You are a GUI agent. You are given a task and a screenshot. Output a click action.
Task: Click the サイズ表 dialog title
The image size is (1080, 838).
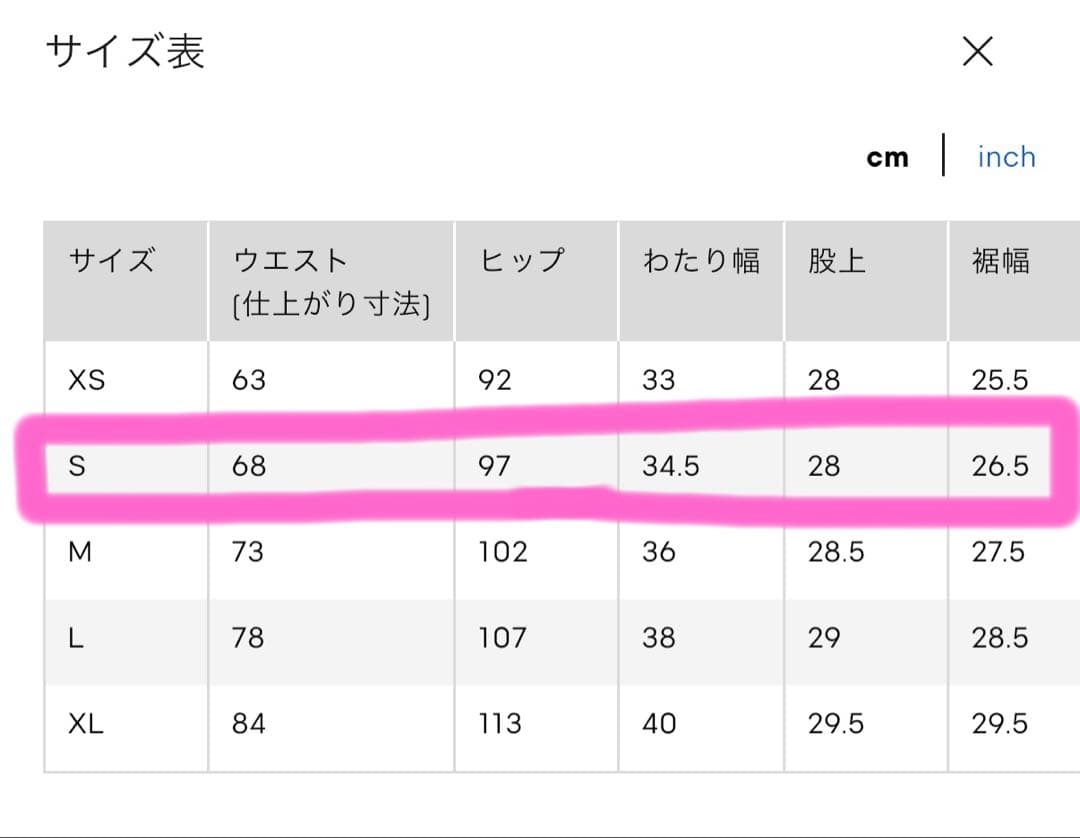pyautogui.click(x=125, y=52)
